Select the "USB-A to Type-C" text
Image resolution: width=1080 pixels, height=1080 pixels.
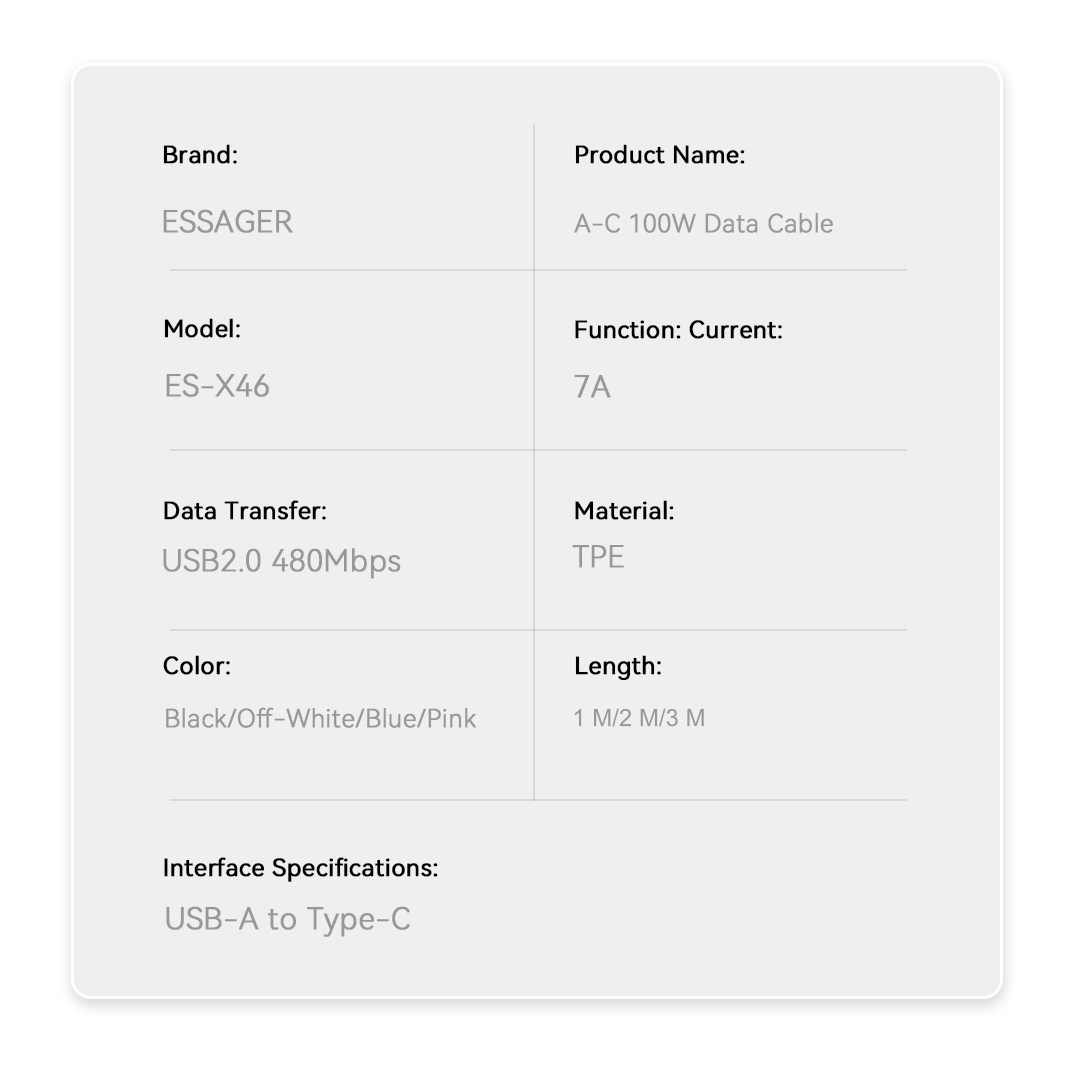tap(287, 919)
